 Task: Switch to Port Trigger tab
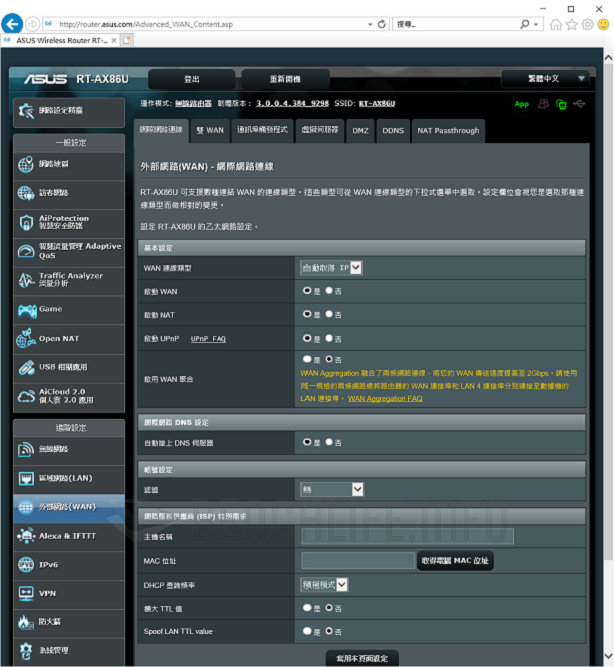(x=263, y=131)
